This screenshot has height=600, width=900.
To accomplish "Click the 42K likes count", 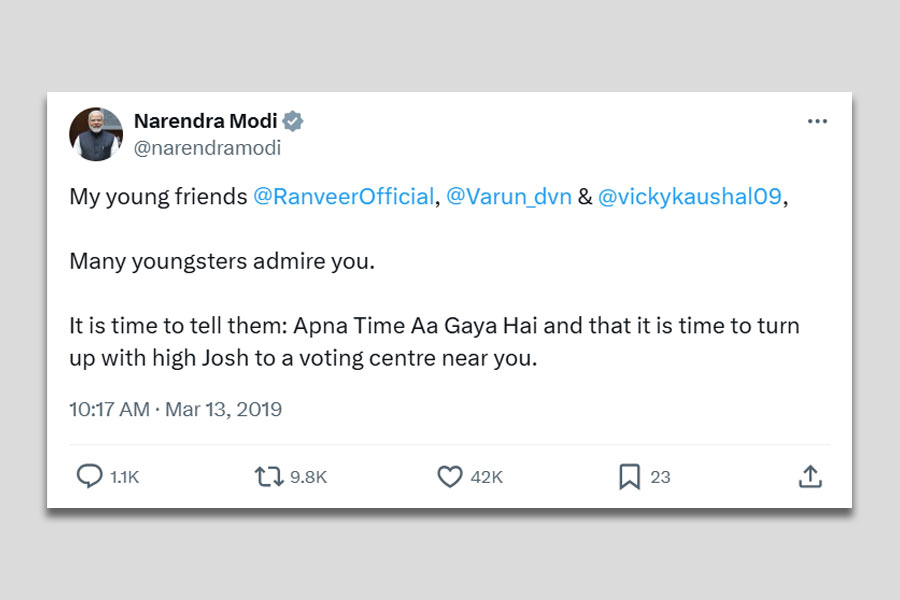I will coord(486,478).
